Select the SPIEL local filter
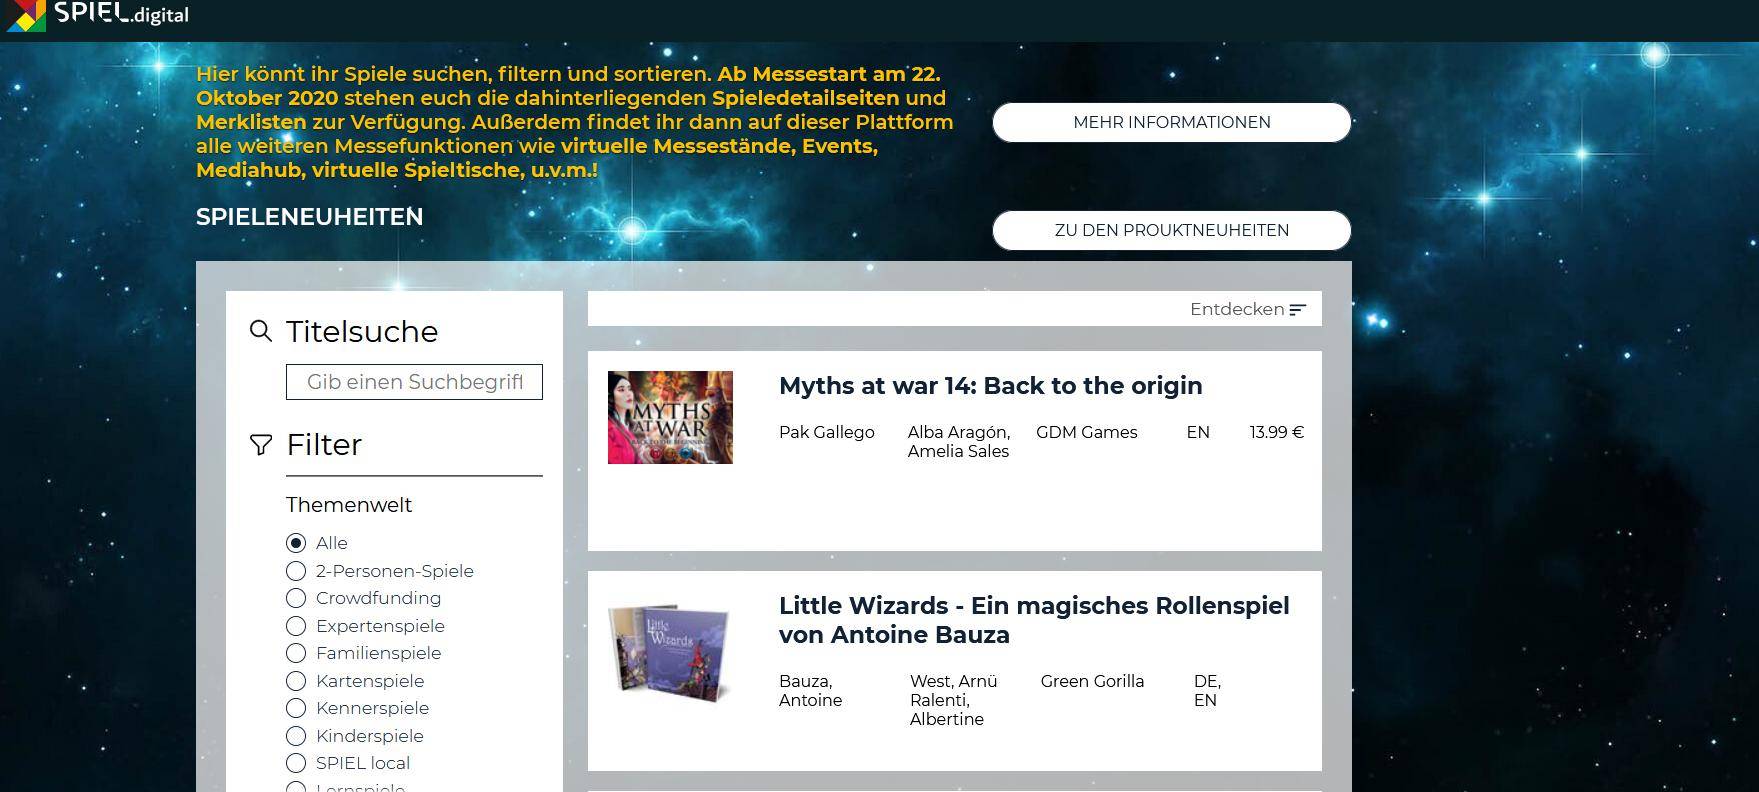Screen dimensions: 1759x792 click(296, 763)
